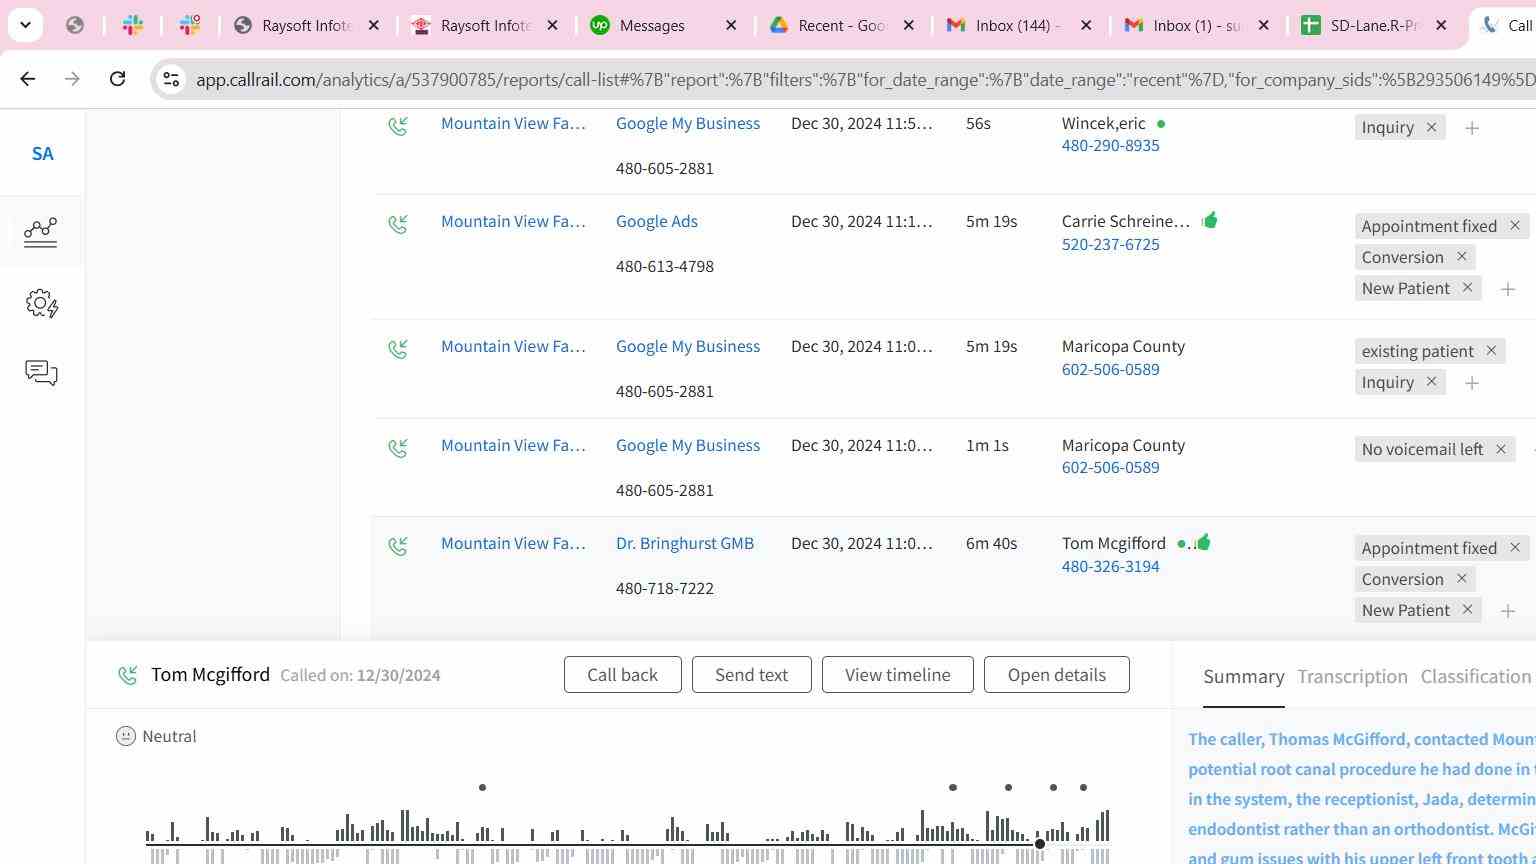Click inbound call icon for 1m 1s Maricopa County row

[398, 447]
